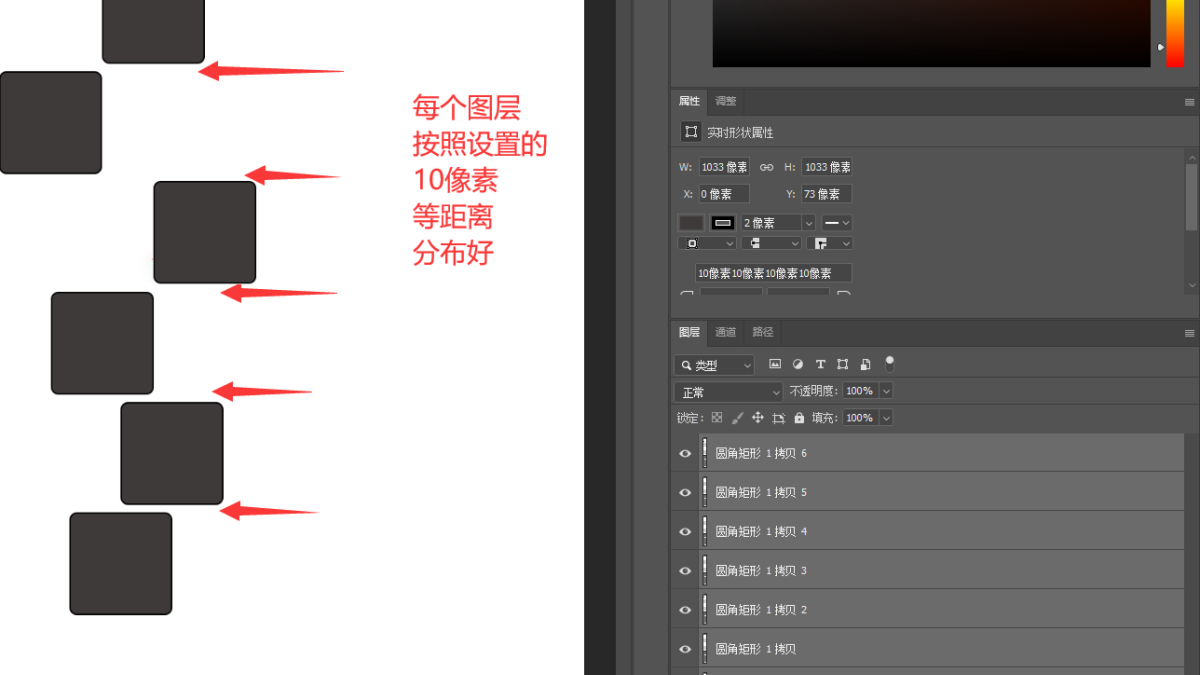Switch to the 调整 tab
Screen dimensions: 1200x675
click(x=726, y=101)
